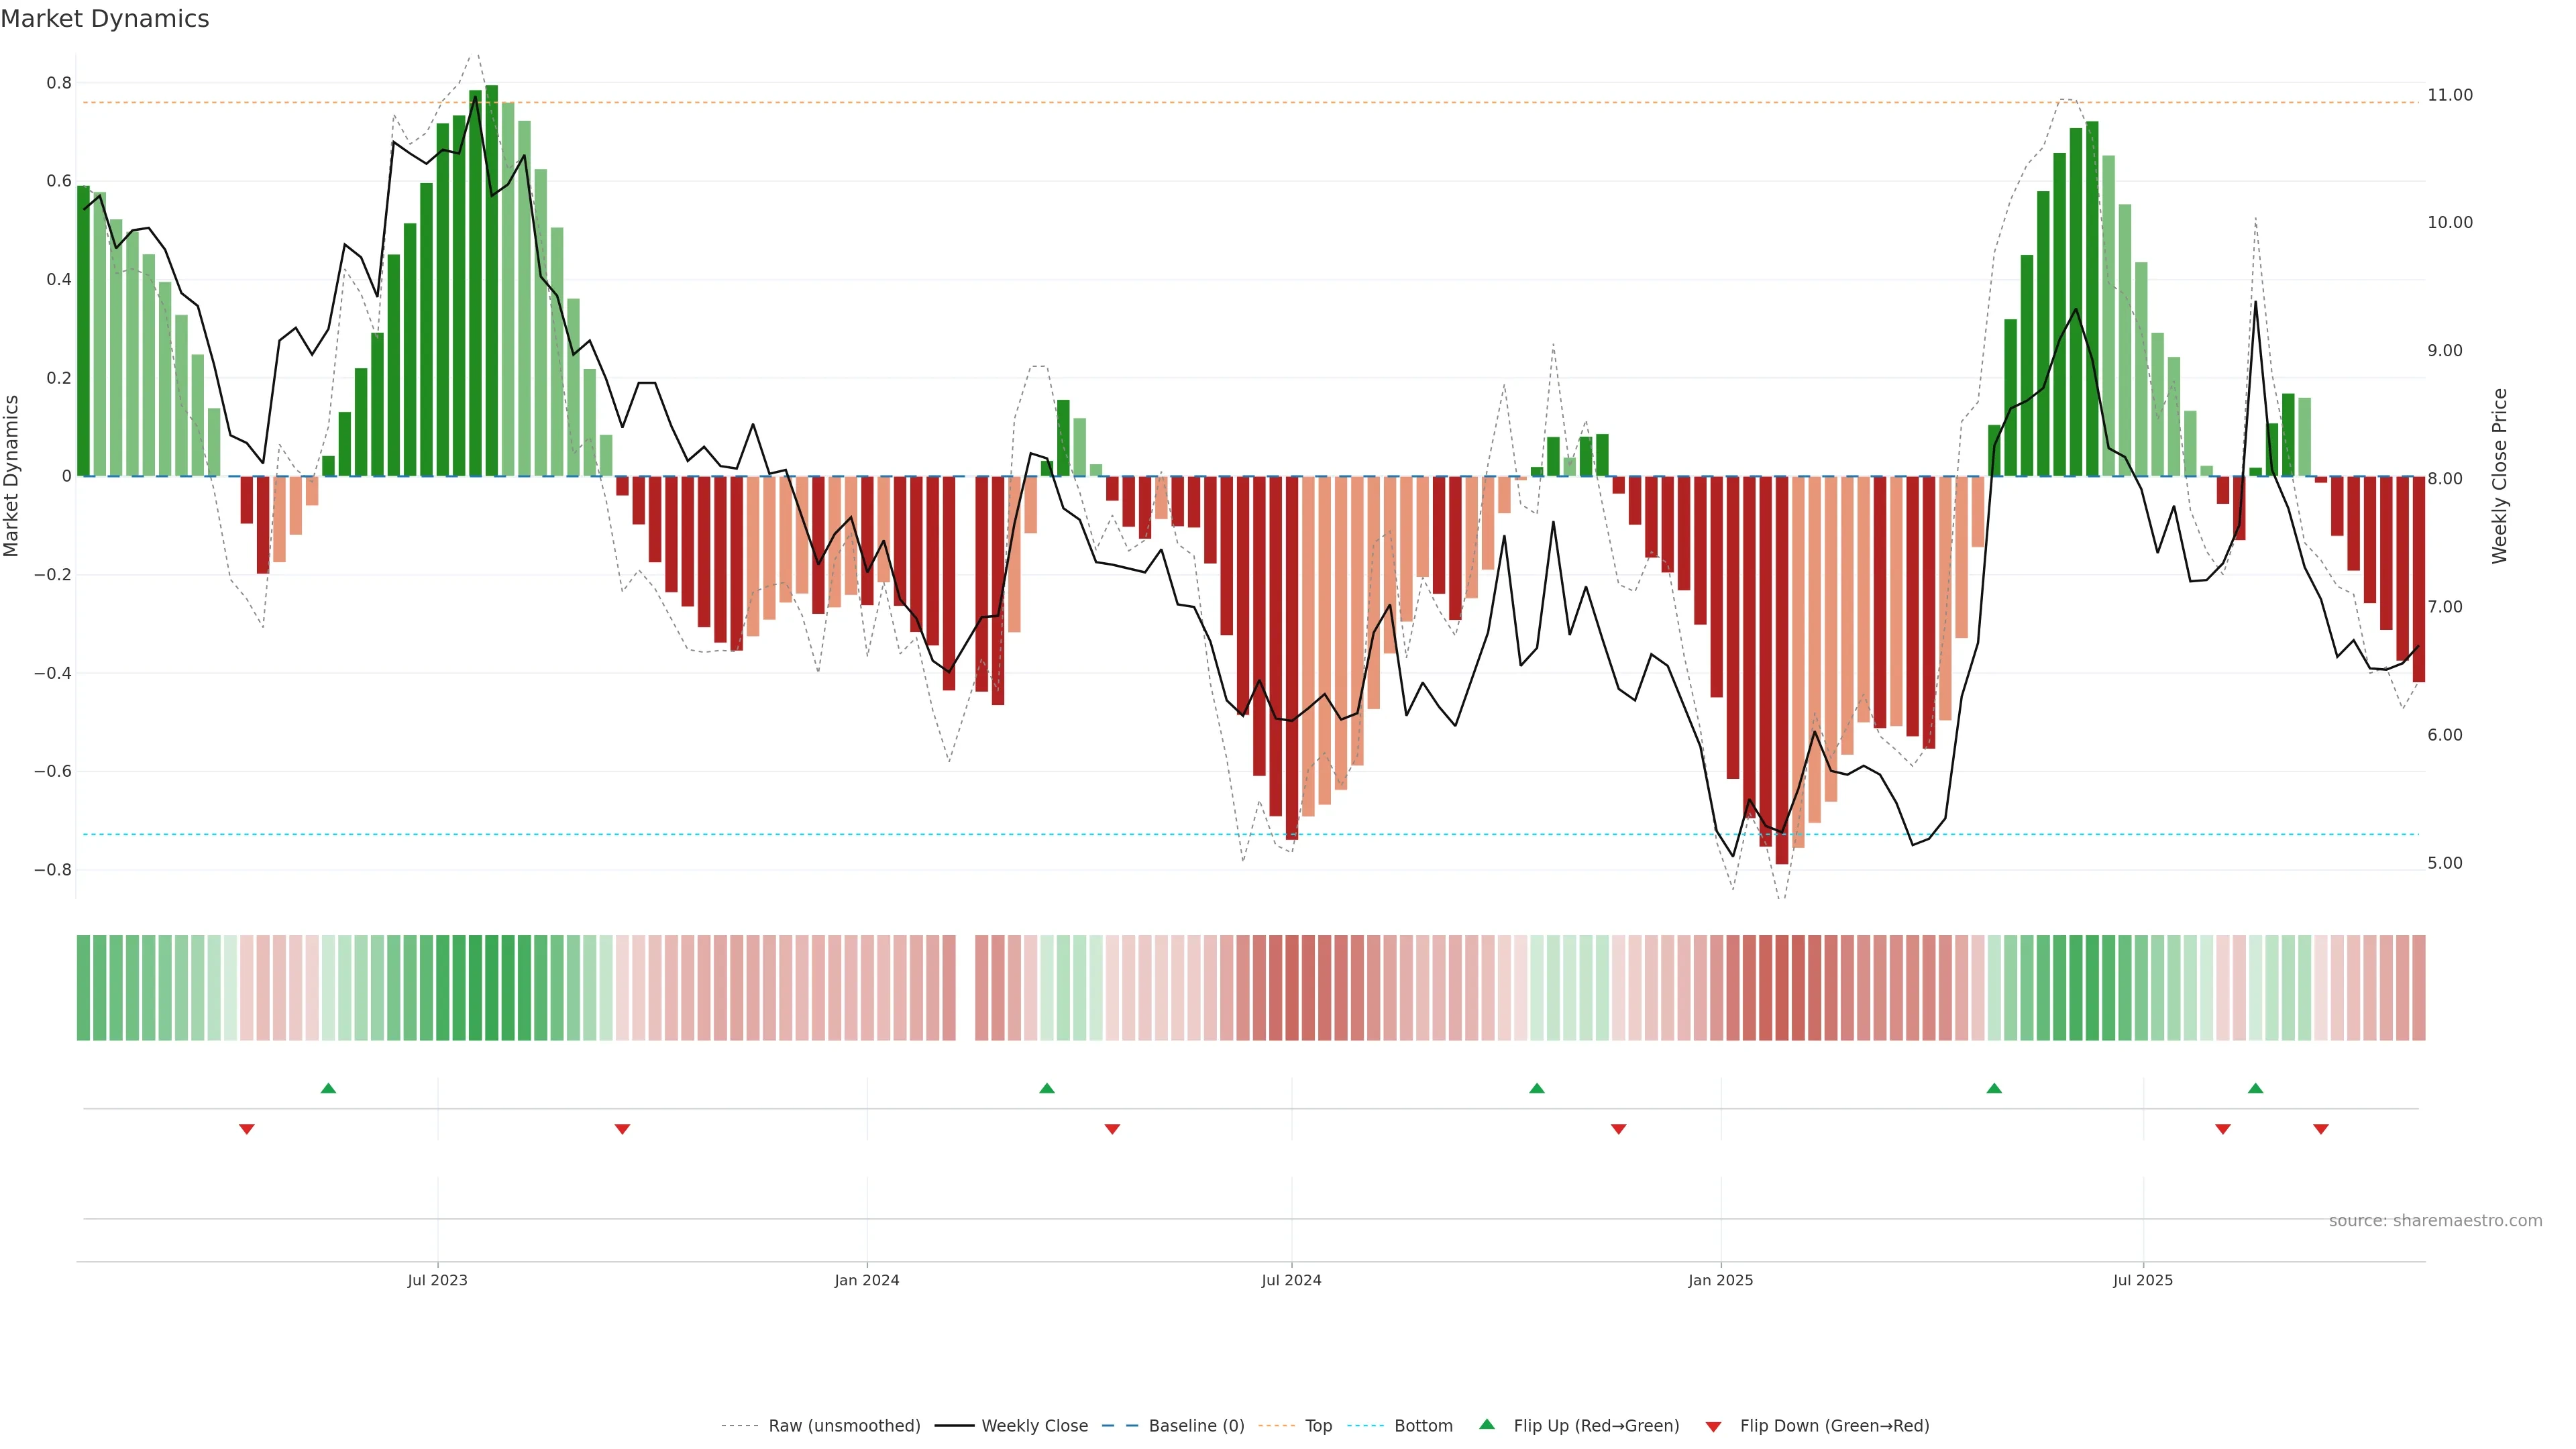Click the Top legend entry
Viewport: 2576px width, 1449px height.
pyautogui.click(x=1318, y=1426)
